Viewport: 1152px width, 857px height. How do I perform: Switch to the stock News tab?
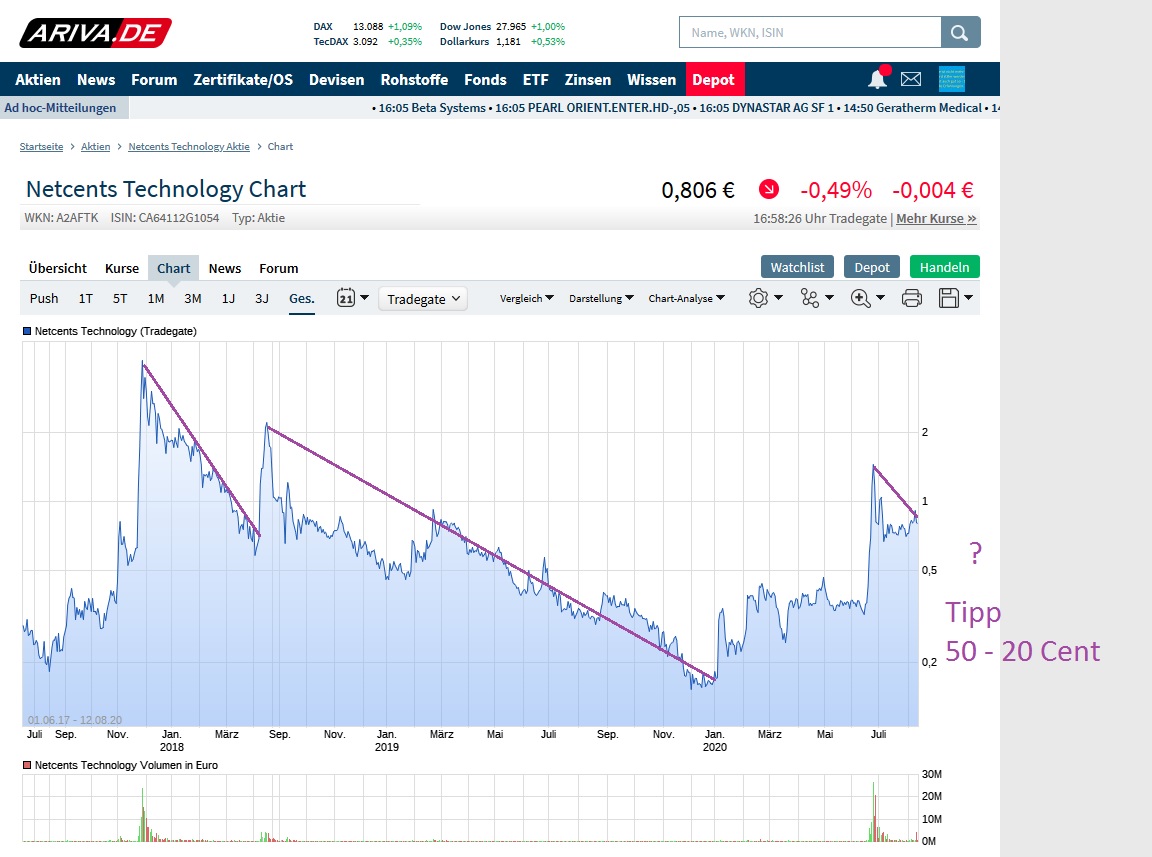[x=225, y=268]
